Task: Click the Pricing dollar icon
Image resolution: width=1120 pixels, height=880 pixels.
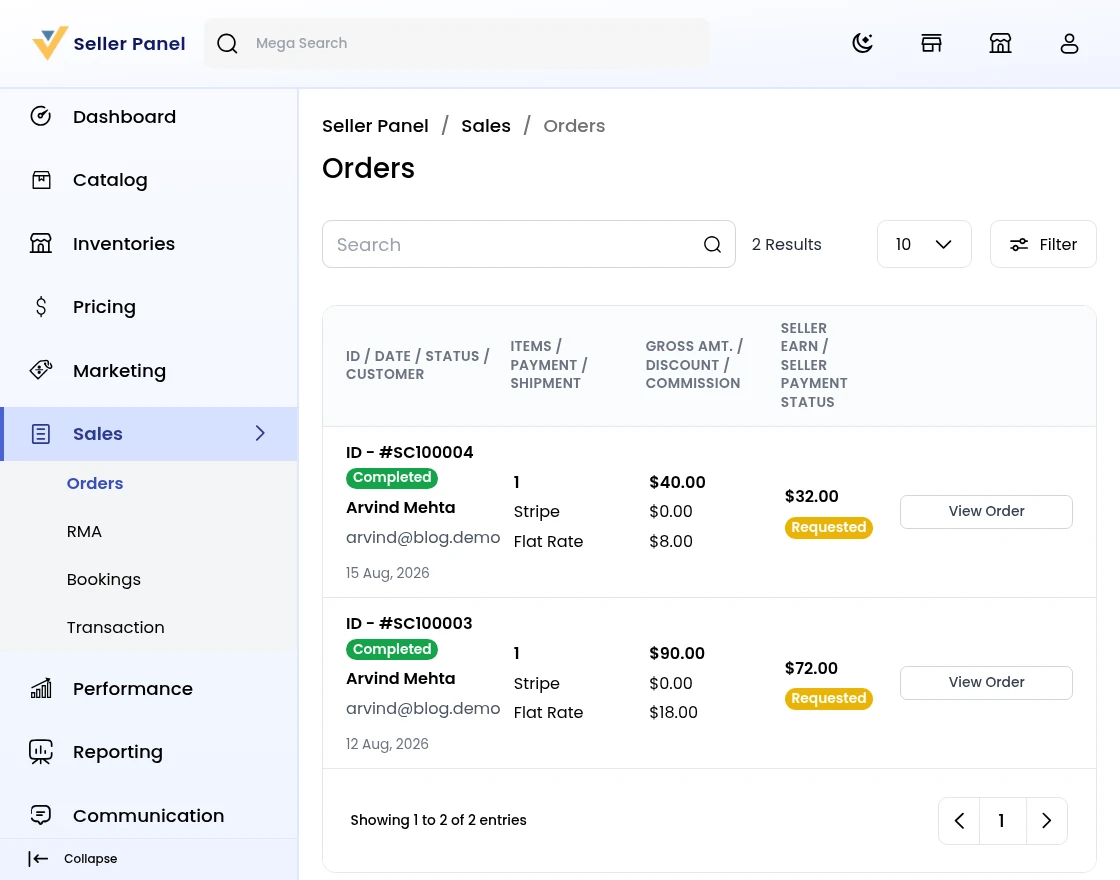Action: (x=41, y=306)
